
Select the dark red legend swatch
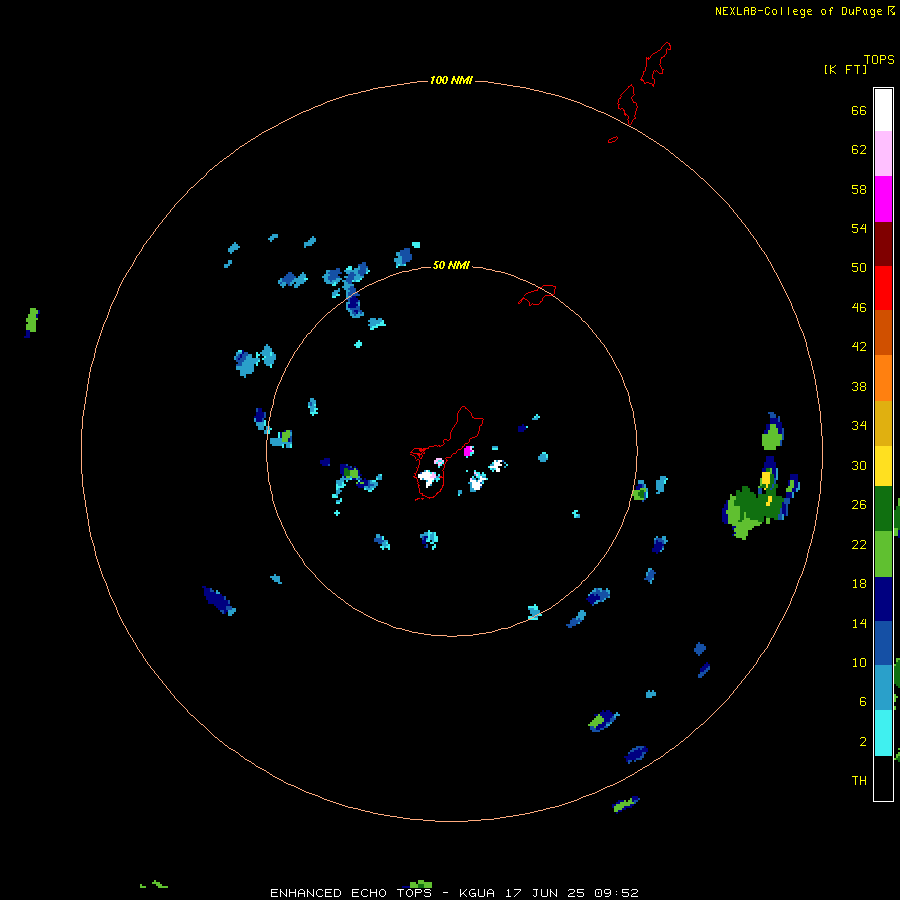coord(883,243)
